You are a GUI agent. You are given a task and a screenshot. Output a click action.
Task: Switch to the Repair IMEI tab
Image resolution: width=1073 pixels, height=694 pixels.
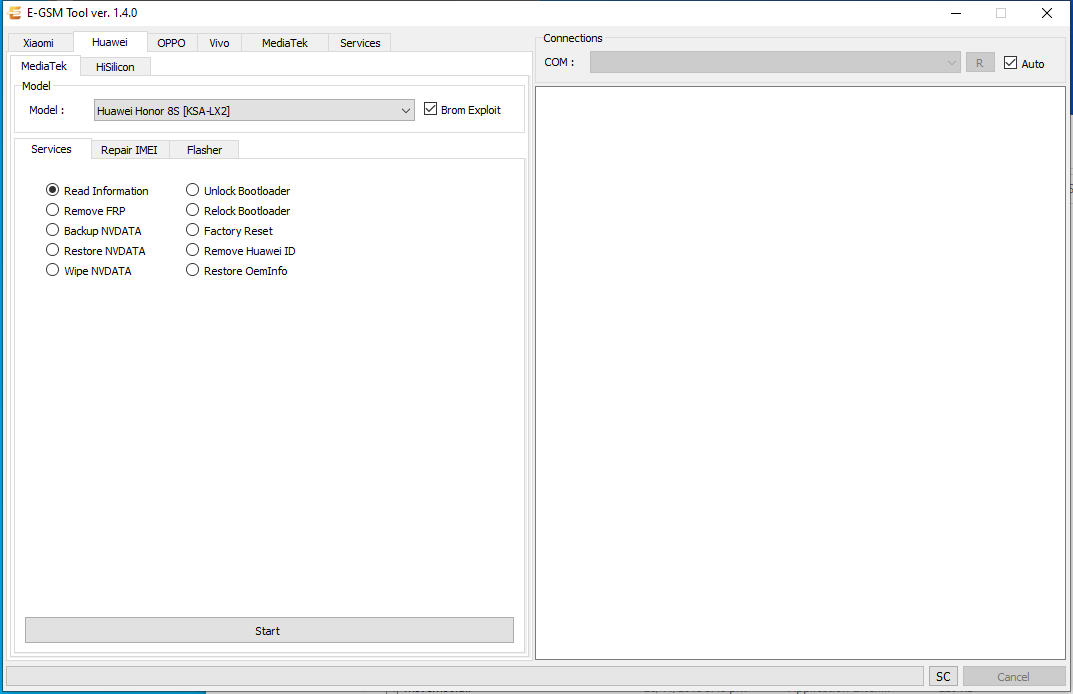point(129,149)
